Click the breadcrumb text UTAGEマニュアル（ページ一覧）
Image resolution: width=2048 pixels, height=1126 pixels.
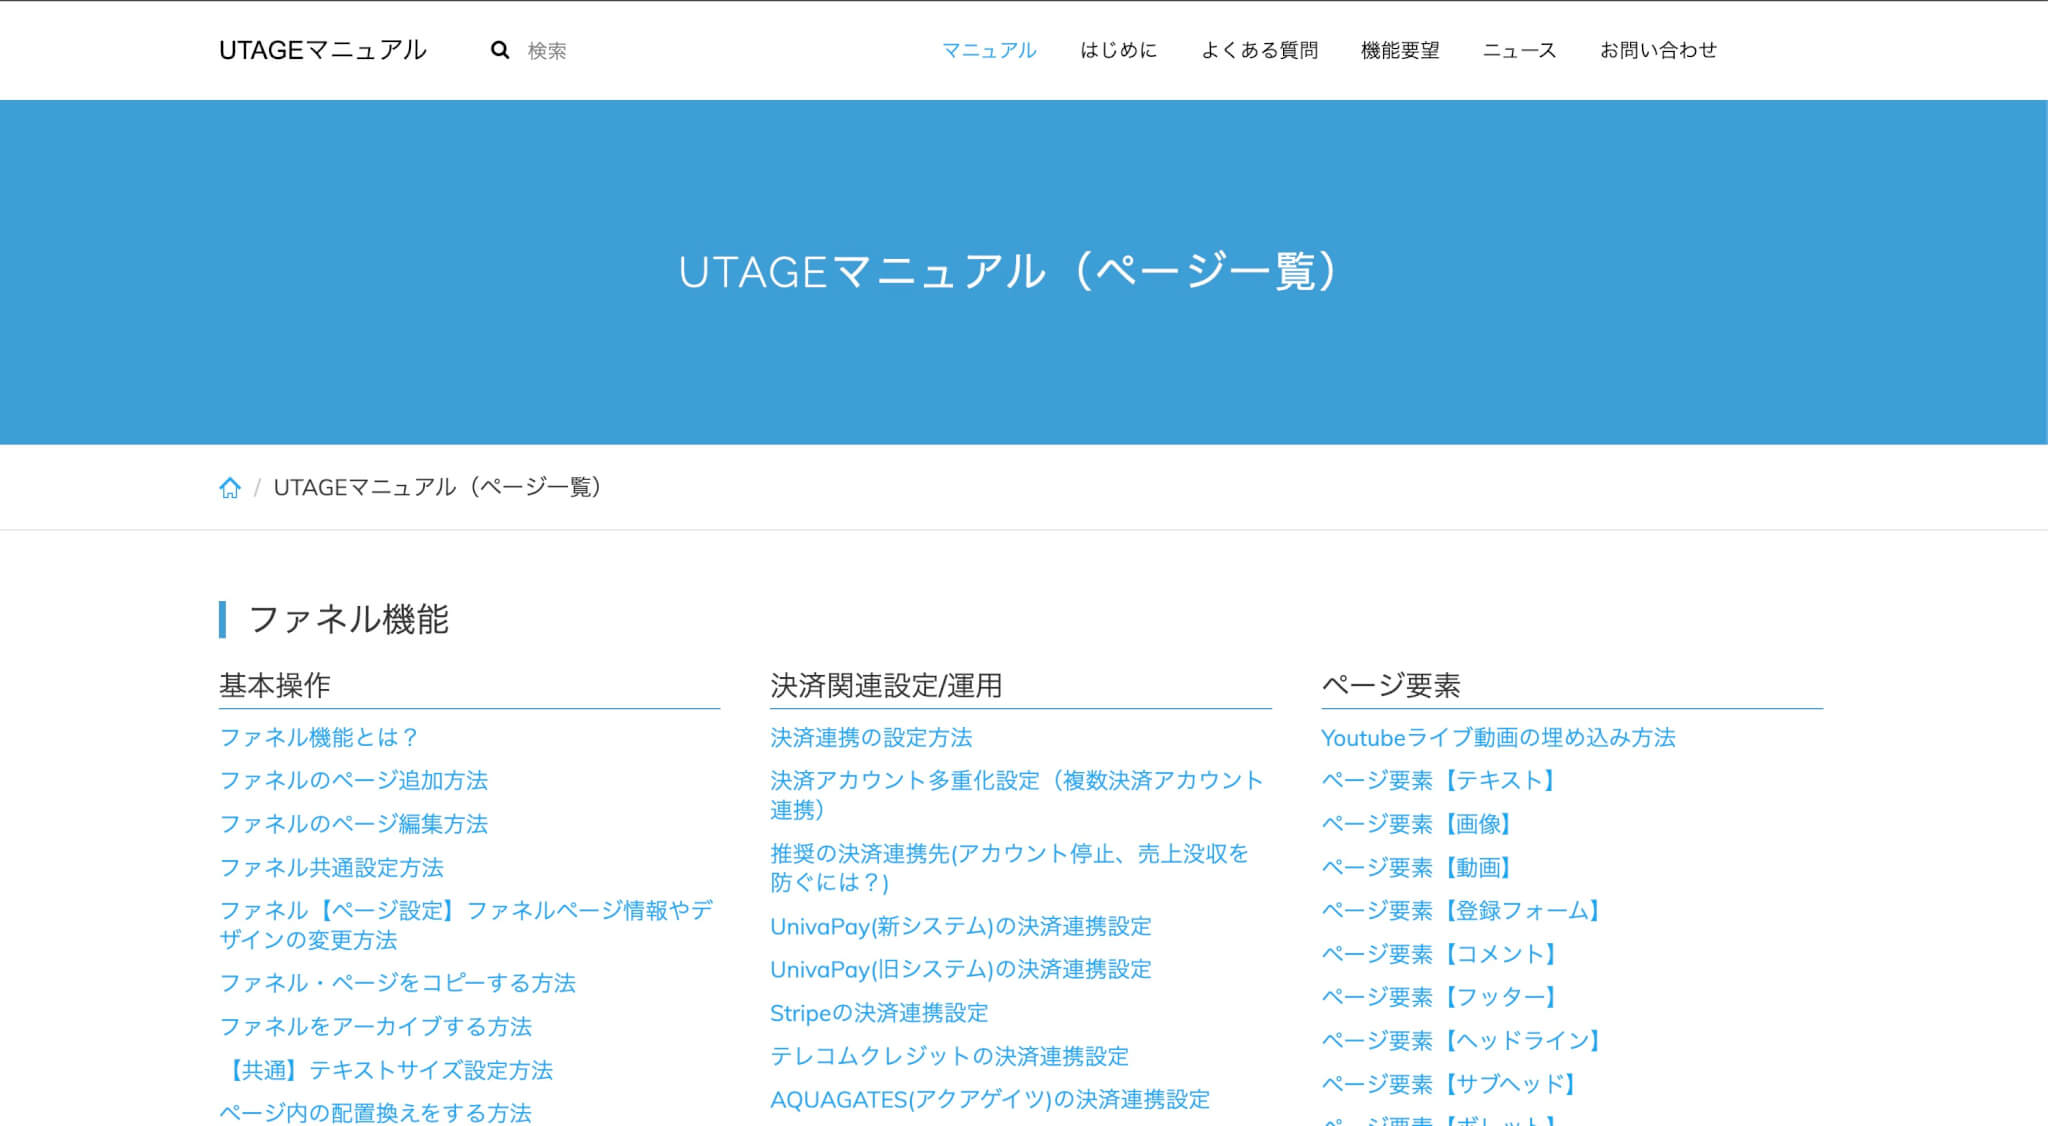click(x=437, y=487)
